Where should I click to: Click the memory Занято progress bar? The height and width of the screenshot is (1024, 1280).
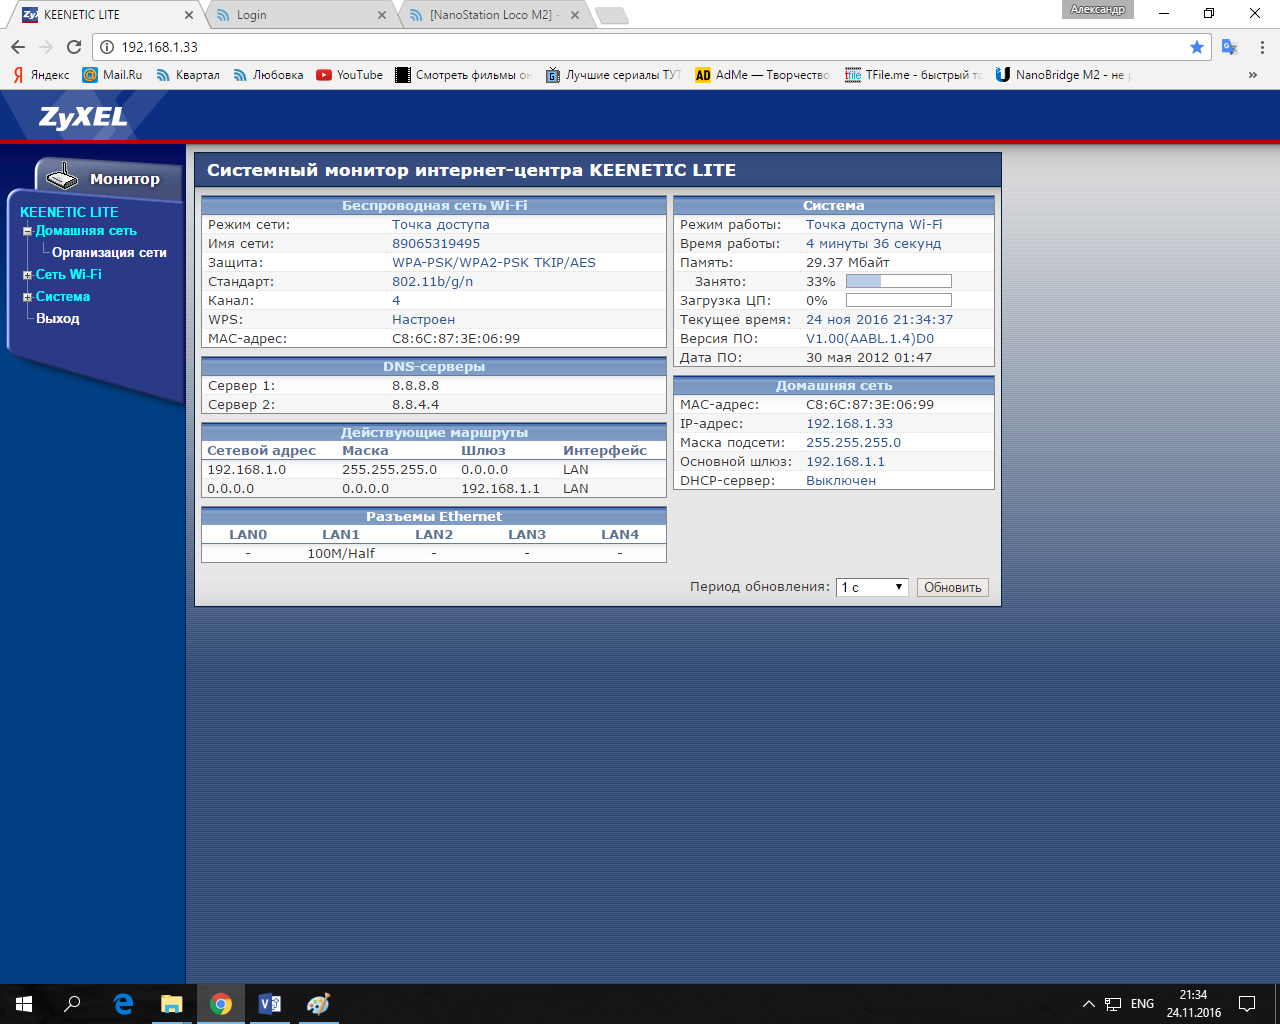tap(898, 282)
